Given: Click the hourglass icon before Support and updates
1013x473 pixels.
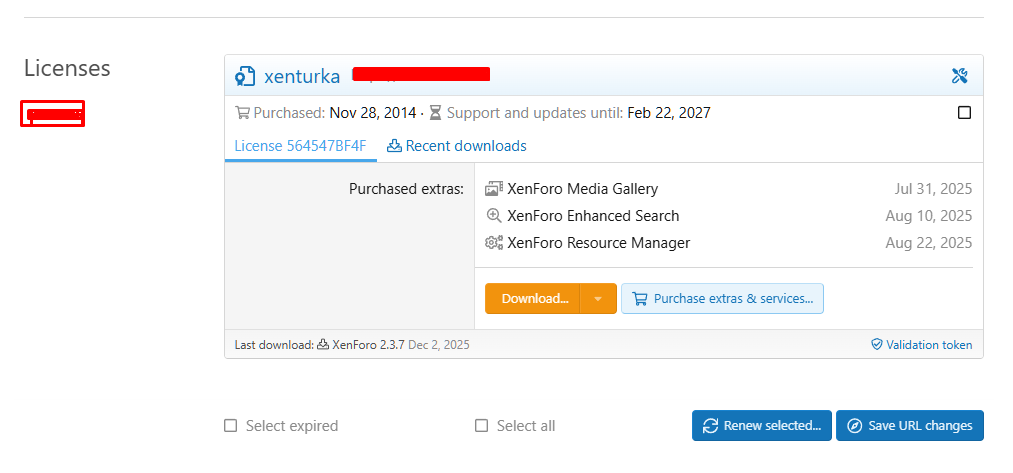Looking at the screenshot, I should click(435, 113).
